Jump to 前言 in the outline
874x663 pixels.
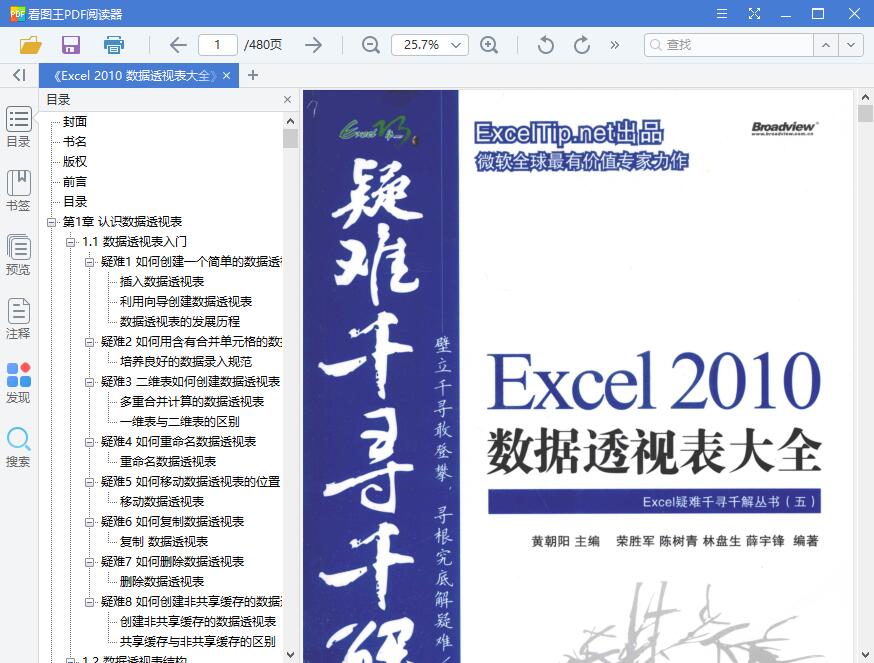coord(75,182)
